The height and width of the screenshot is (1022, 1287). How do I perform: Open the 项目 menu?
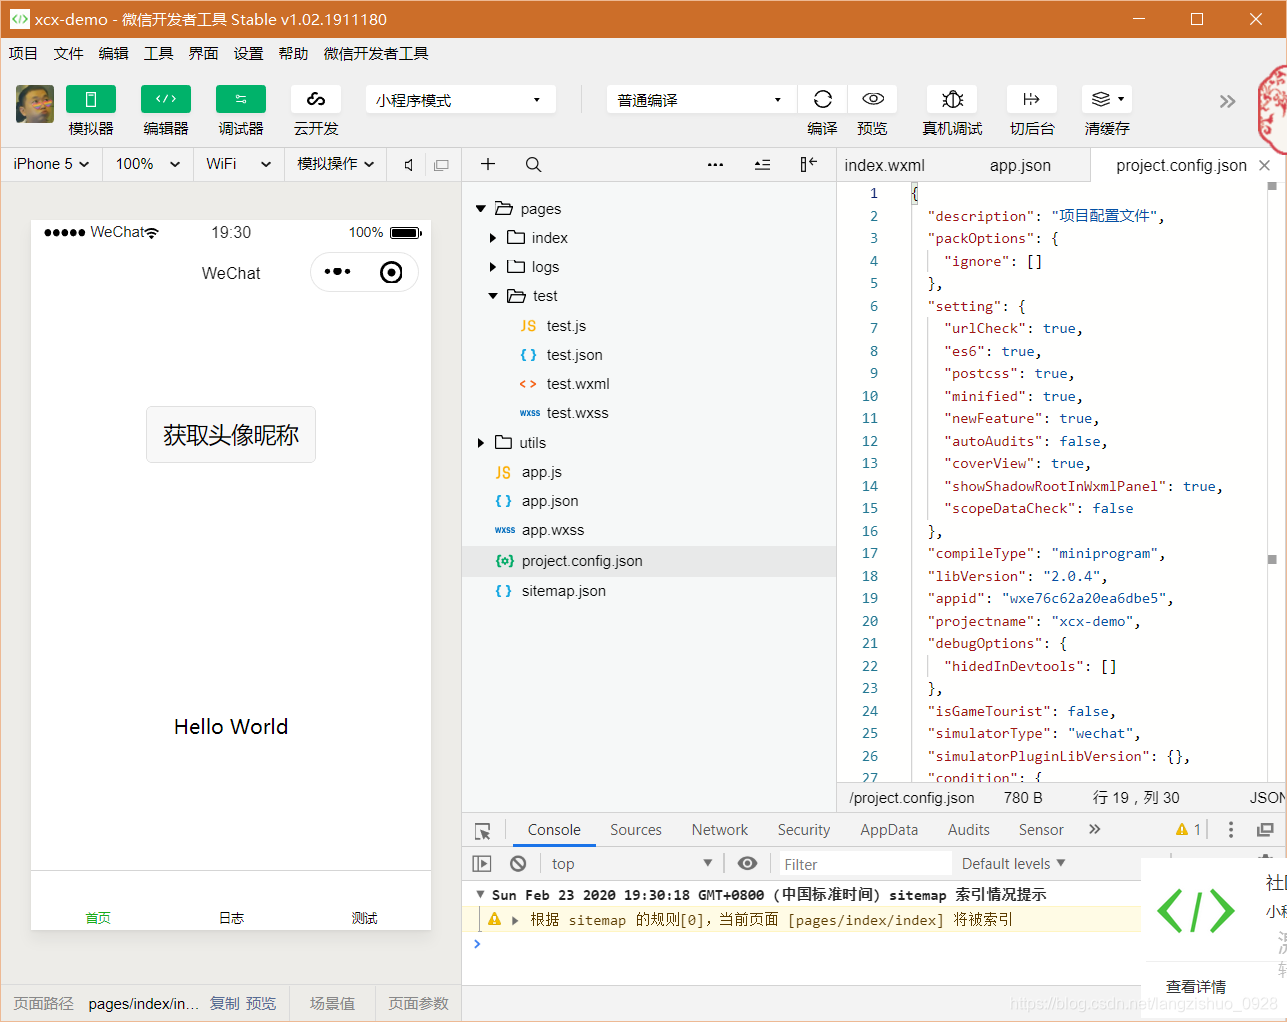point(23,54)
